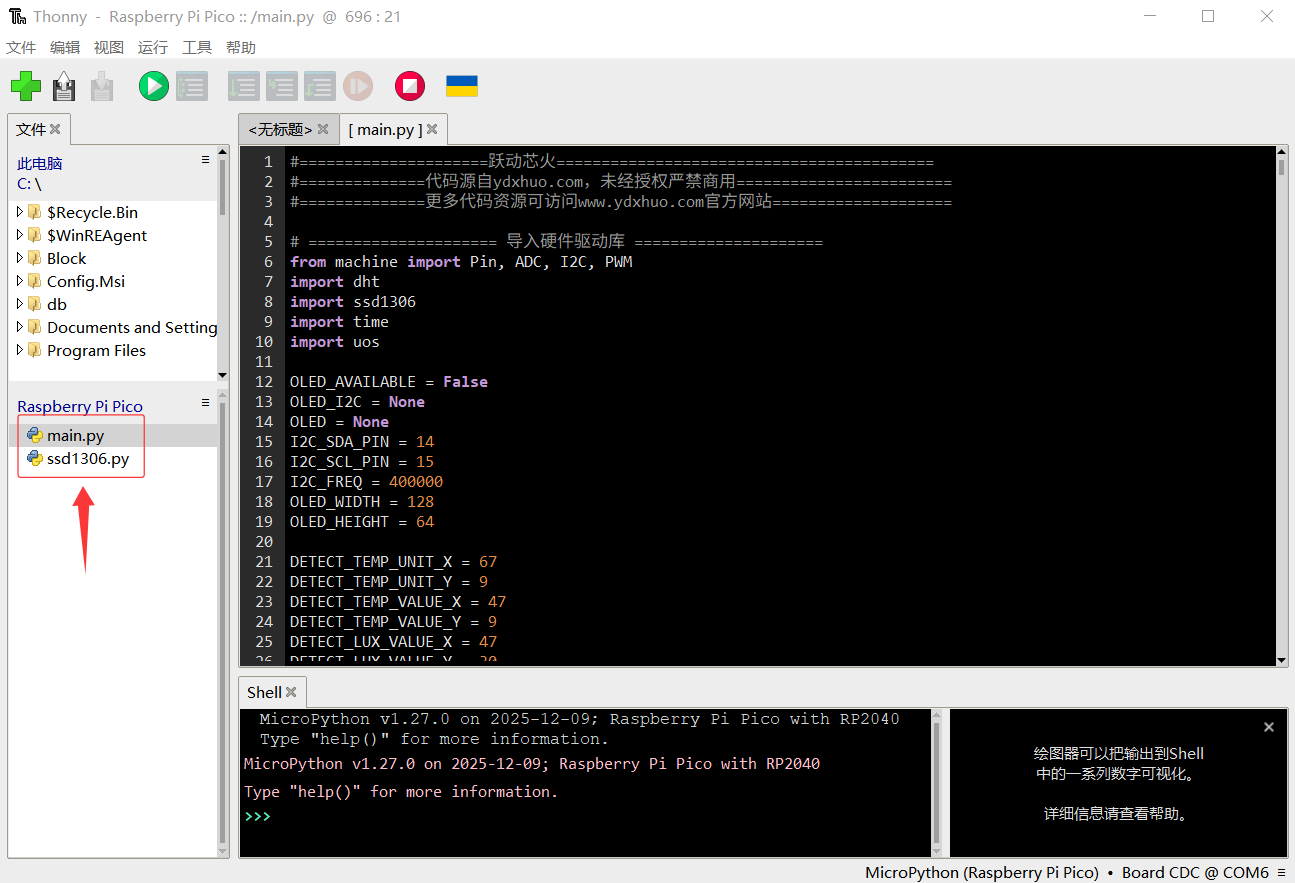Image resolution: width=1295 pixels, height=883 pixels.
Task: Click the code line 'import dht'
Action: pyautogui.click(x=335, y=282)
